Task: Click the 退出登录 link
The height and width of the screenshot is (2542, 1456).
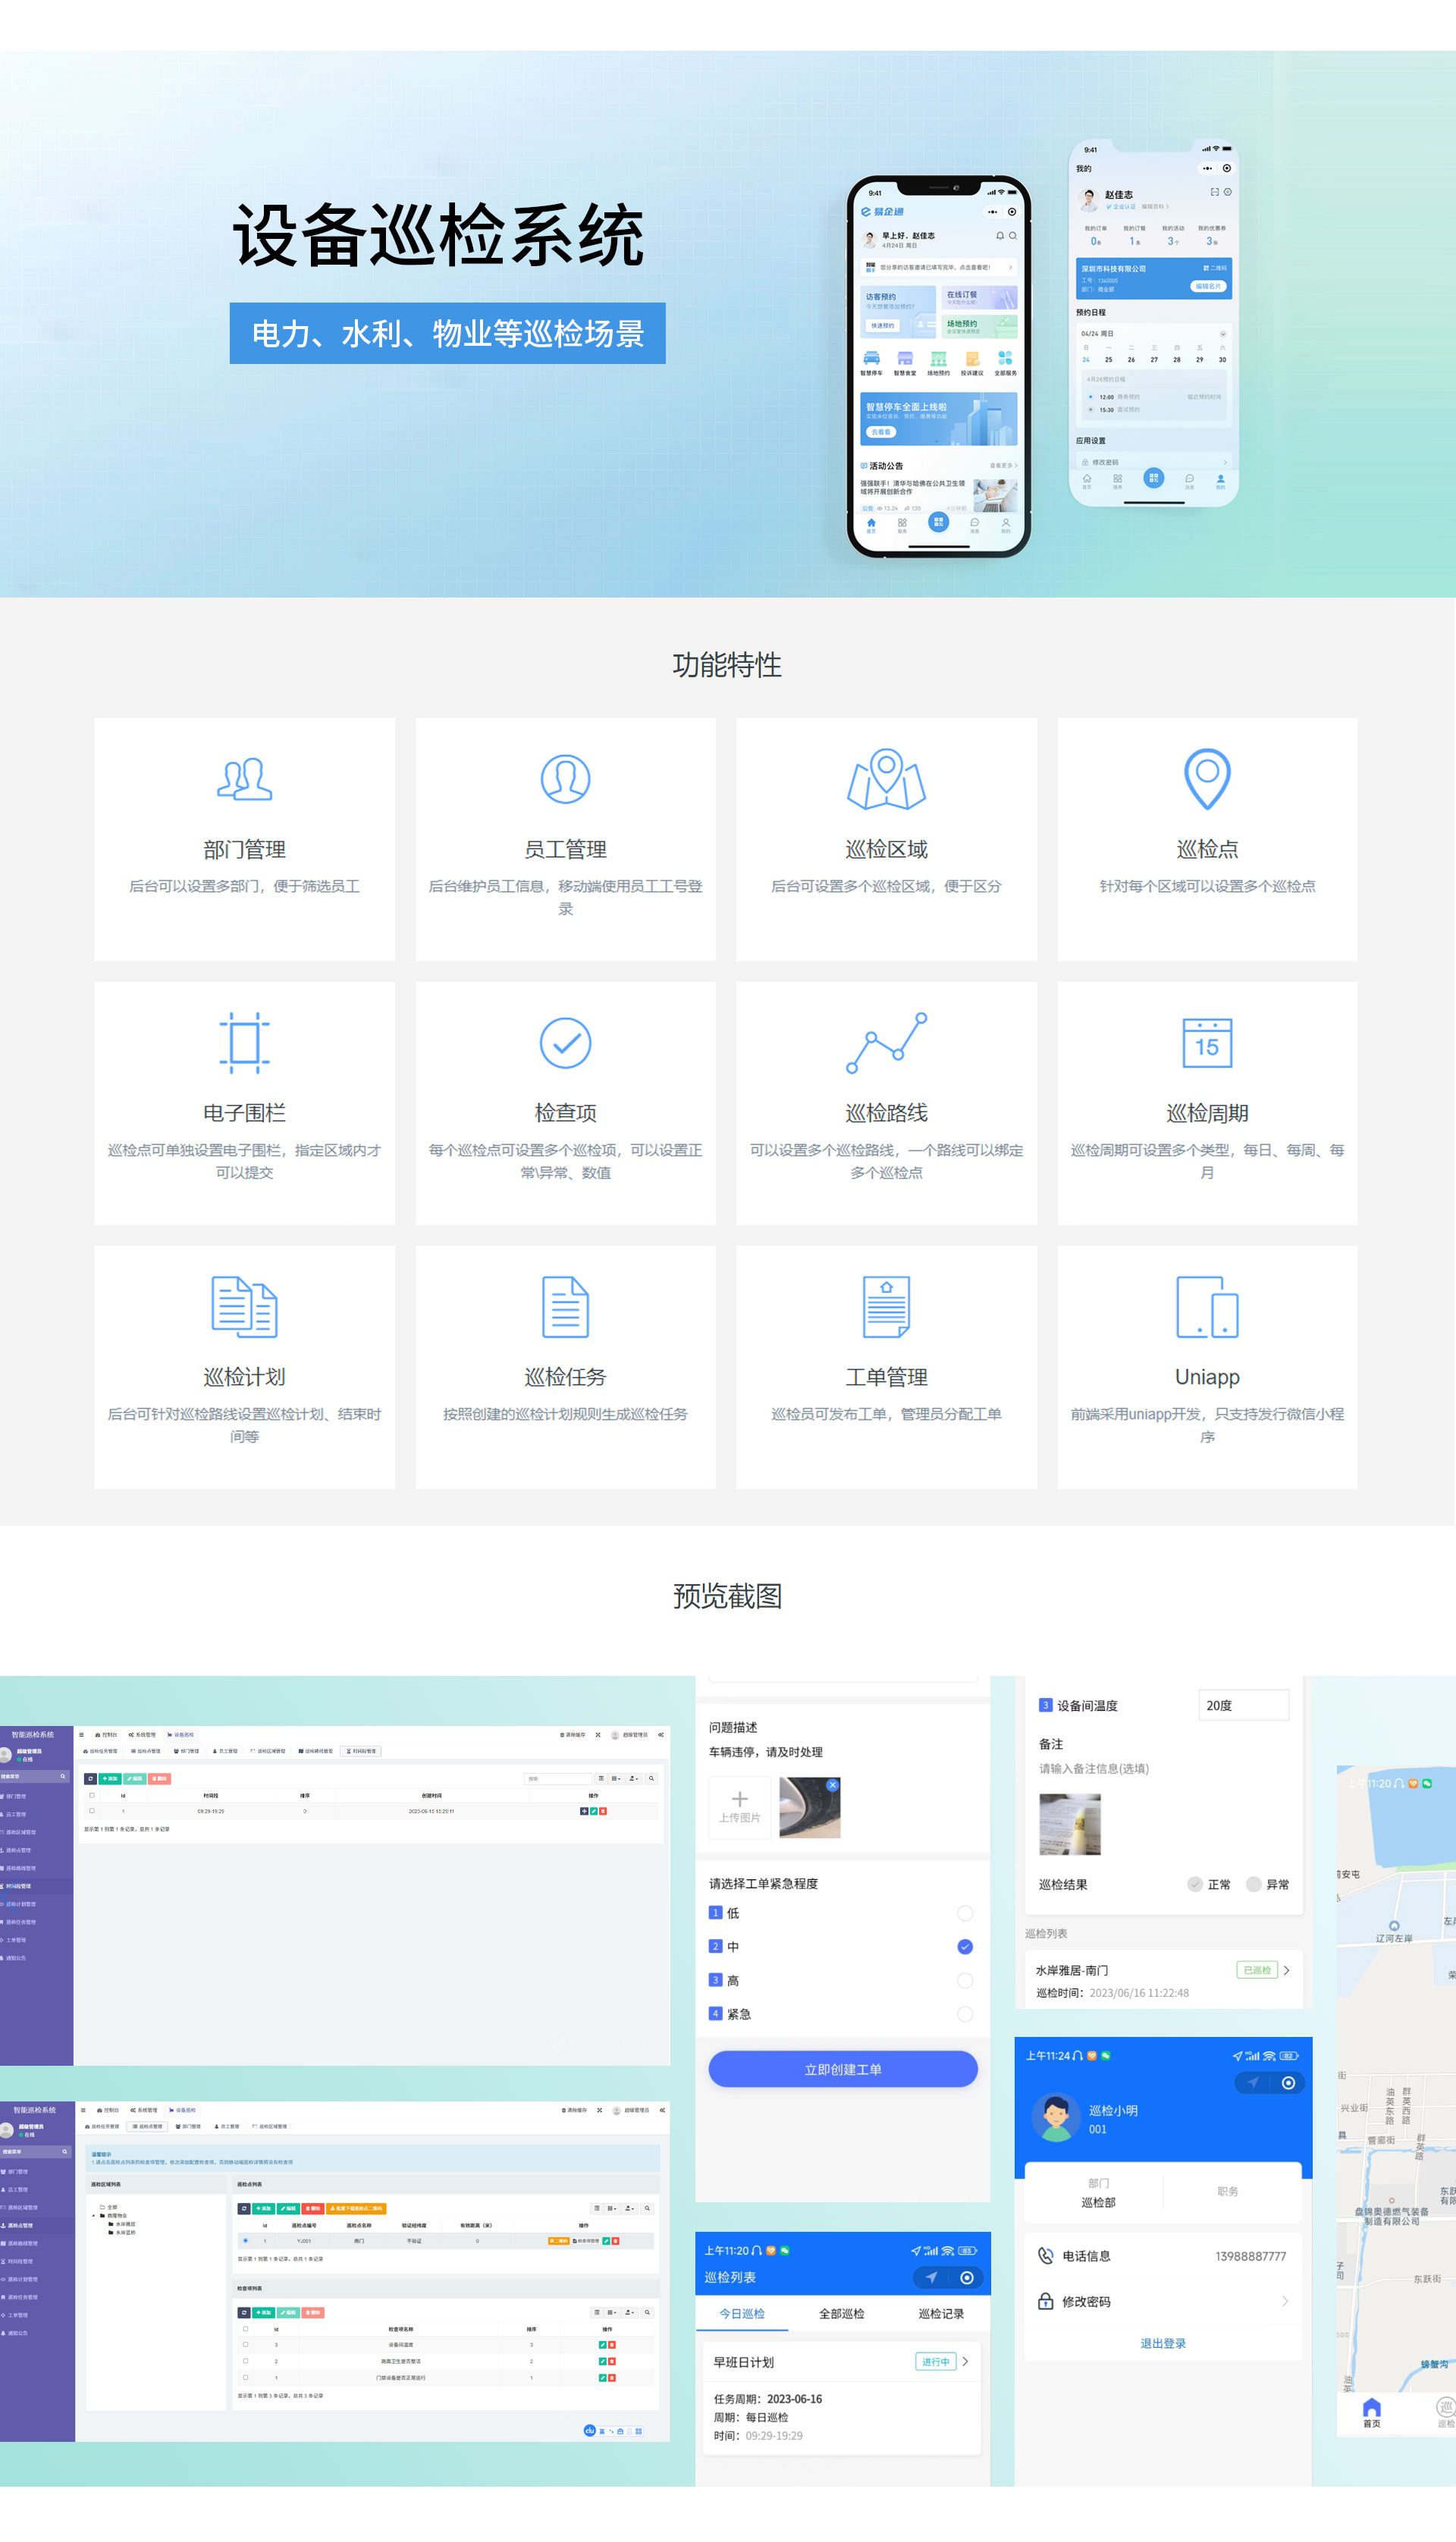Action: point(1162,2343)
